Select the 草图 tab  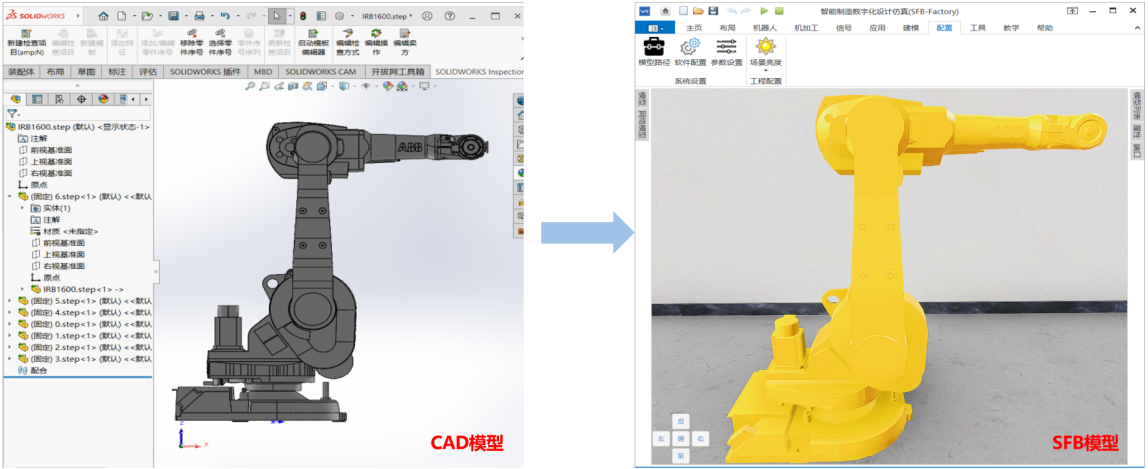pyautogui.click(x=86, y=72)
